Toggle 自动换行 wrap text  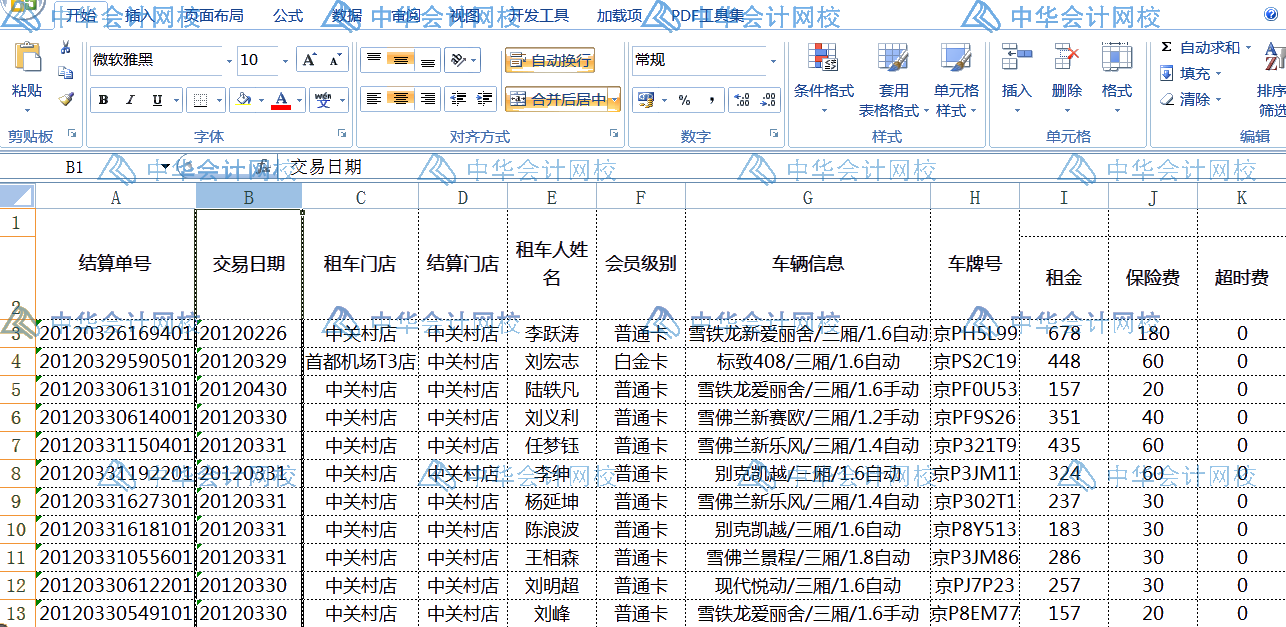(x=550, y=60)
